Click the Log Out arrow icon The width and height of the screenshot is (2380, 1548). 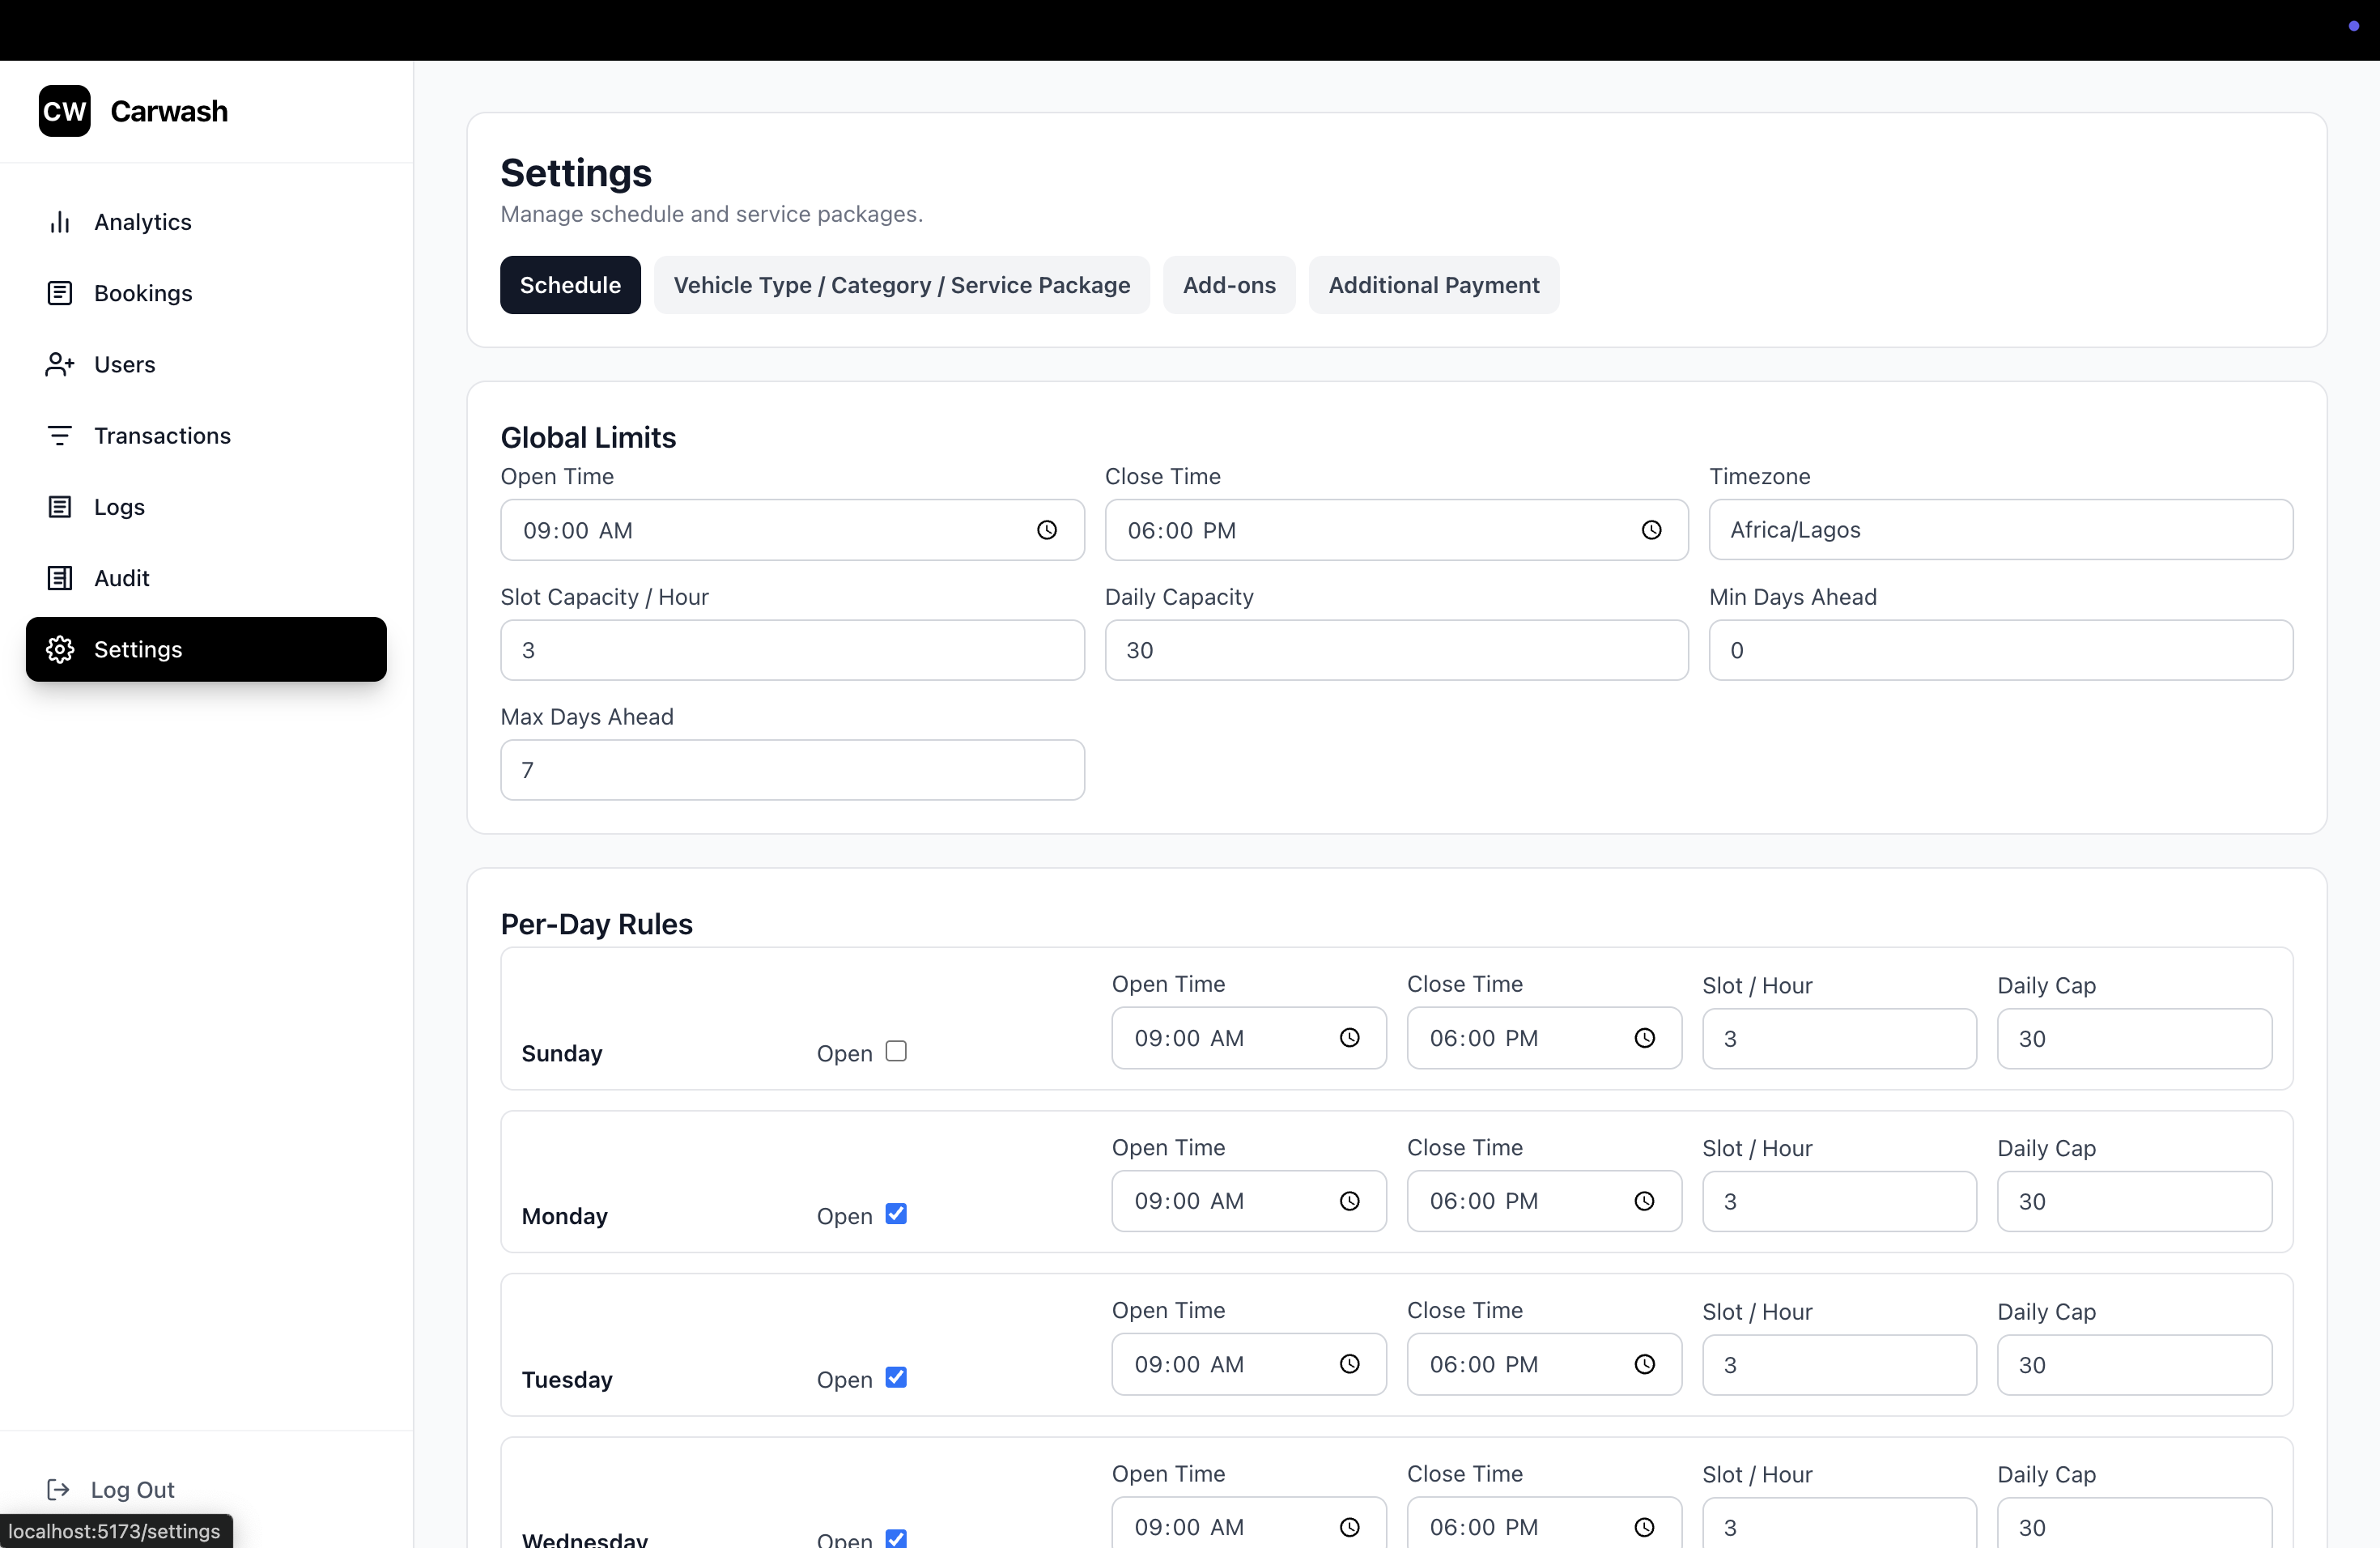point(58,1490)
